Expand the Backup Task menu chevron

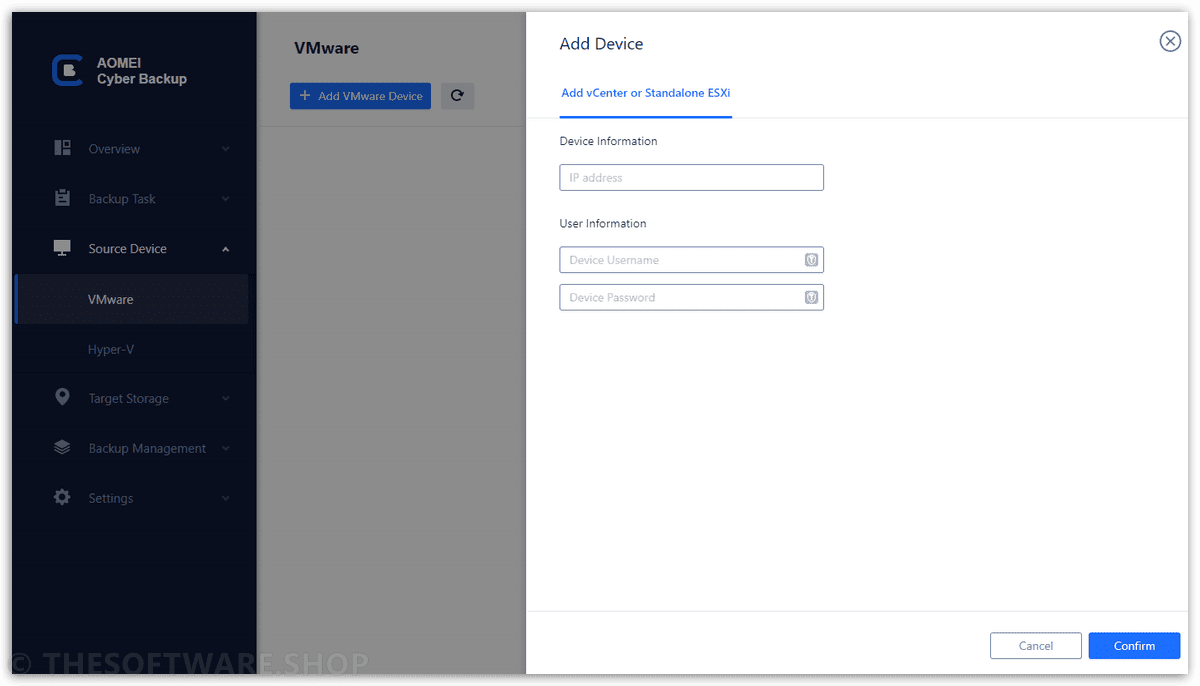click(225, 199)
